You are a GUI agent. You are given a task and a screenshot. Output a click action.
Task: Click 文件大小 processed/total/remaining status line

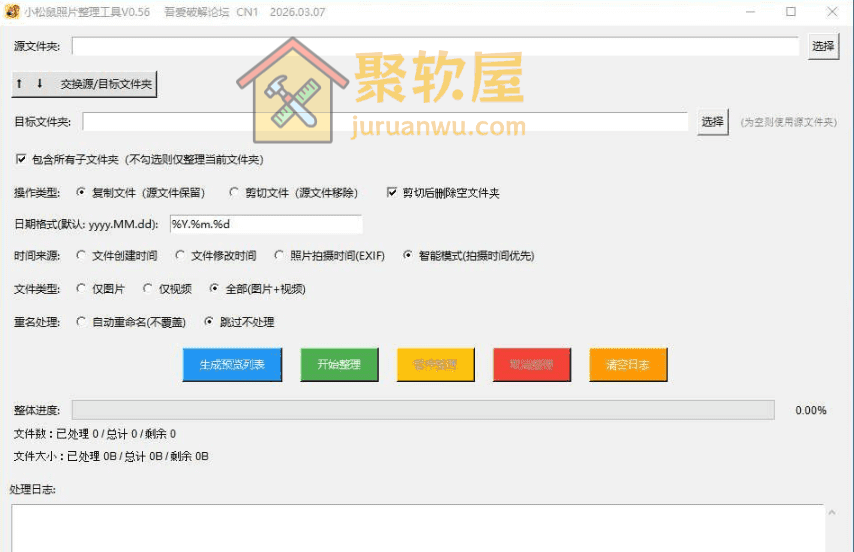[111, 456]
